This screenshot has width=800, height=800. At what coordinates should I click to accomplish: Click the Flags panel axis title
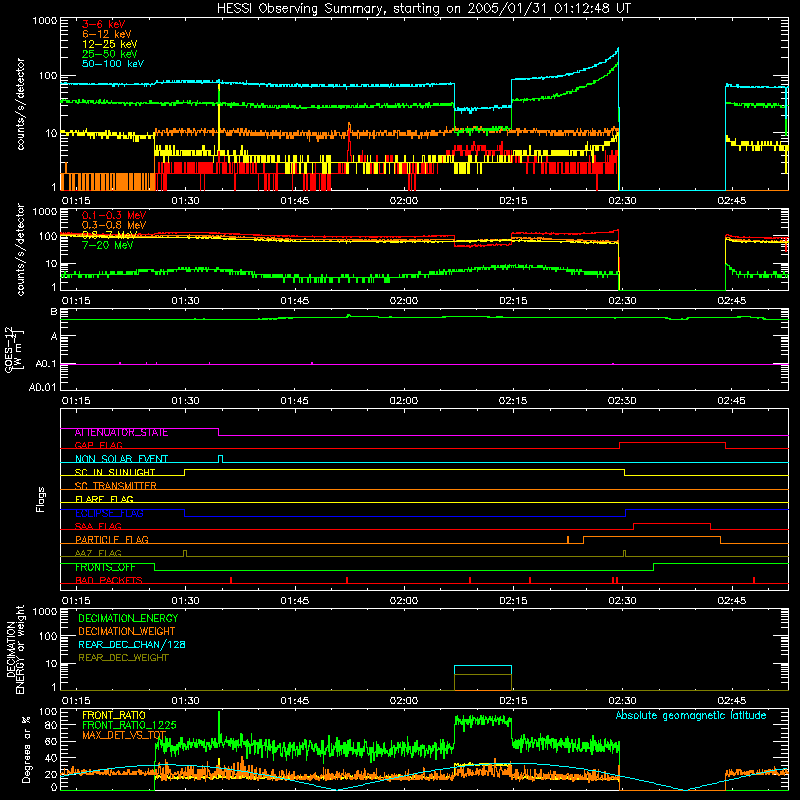(40, 499)
